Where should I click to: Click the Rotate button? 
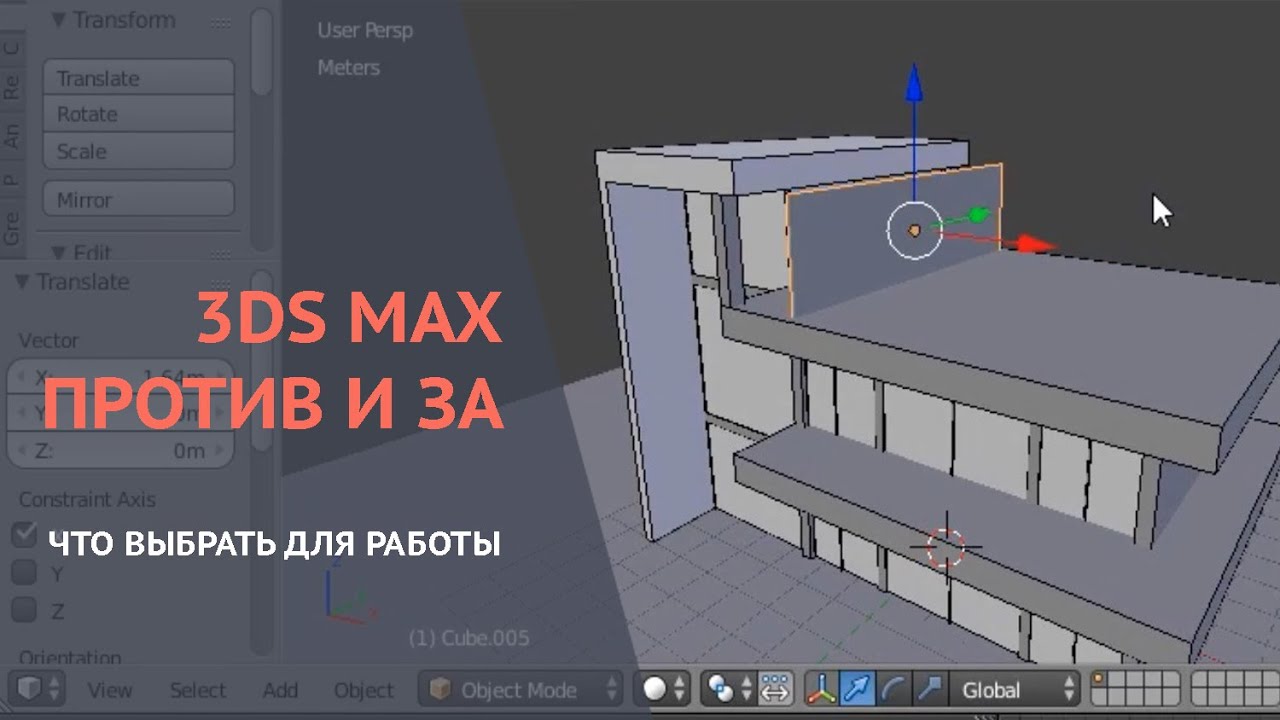[138, 114]
